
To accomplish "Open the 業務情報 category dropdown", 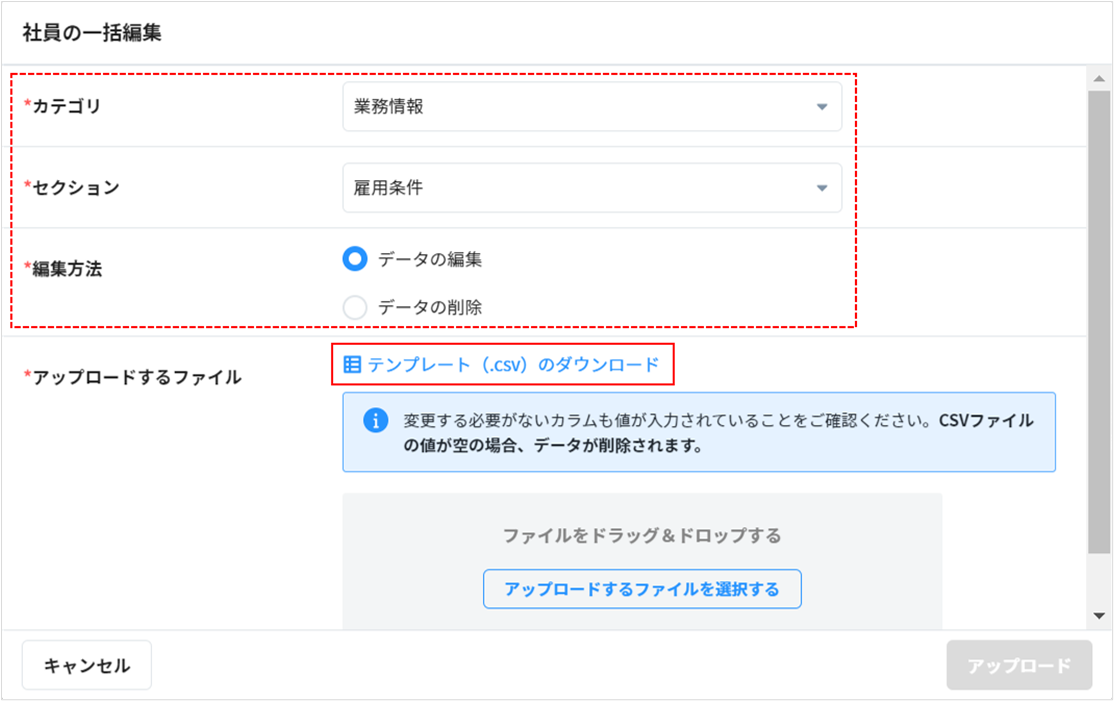I will [591, 107].
